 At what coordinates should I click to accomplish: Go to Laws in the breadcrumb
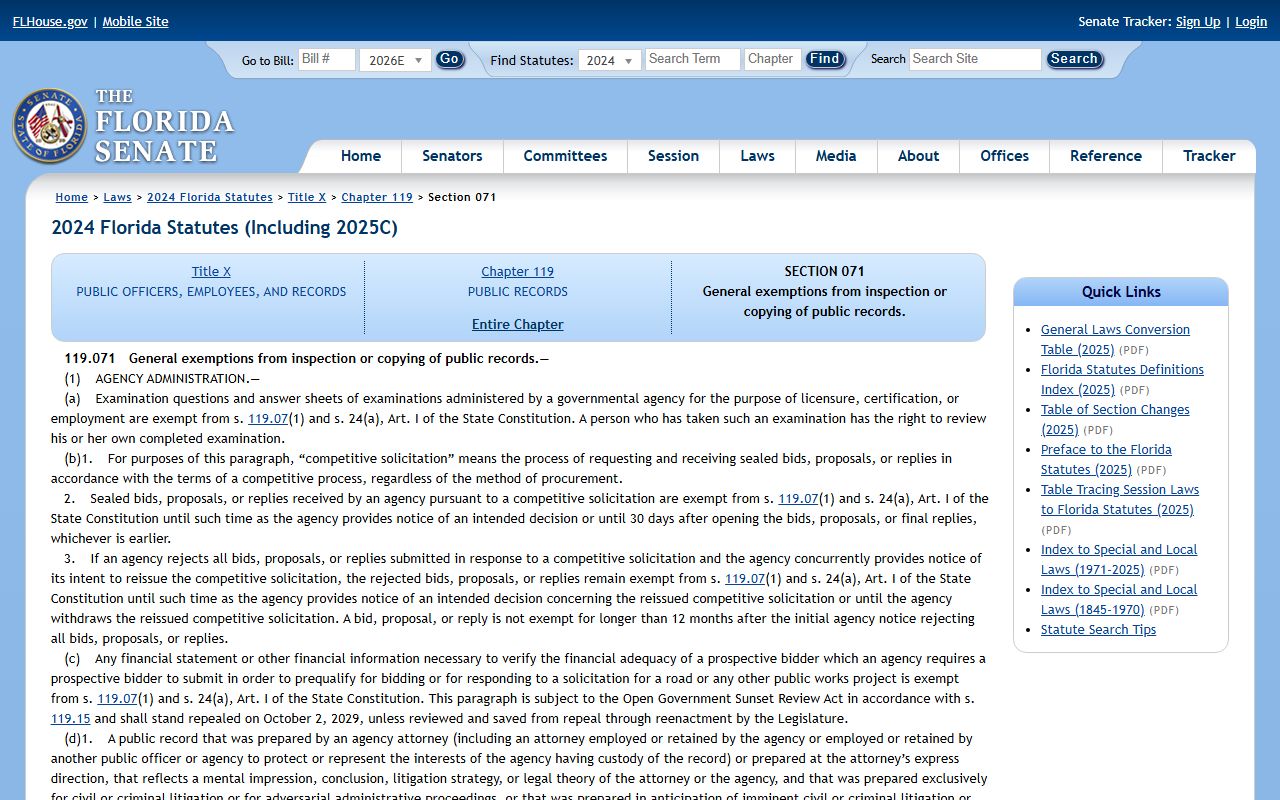pyautogui.click(x=117, y=197)
